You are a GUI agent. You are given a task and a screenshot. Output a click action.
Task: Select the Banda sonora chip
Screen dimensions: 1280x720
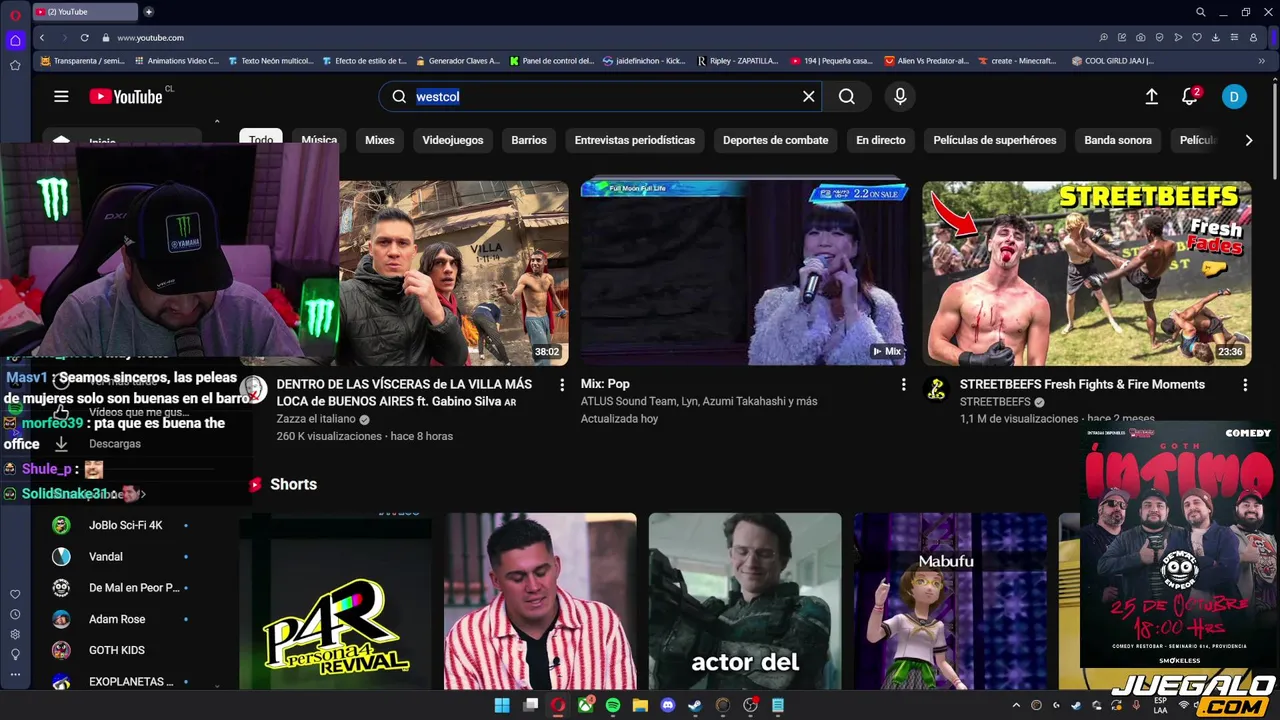[1118, 140]
